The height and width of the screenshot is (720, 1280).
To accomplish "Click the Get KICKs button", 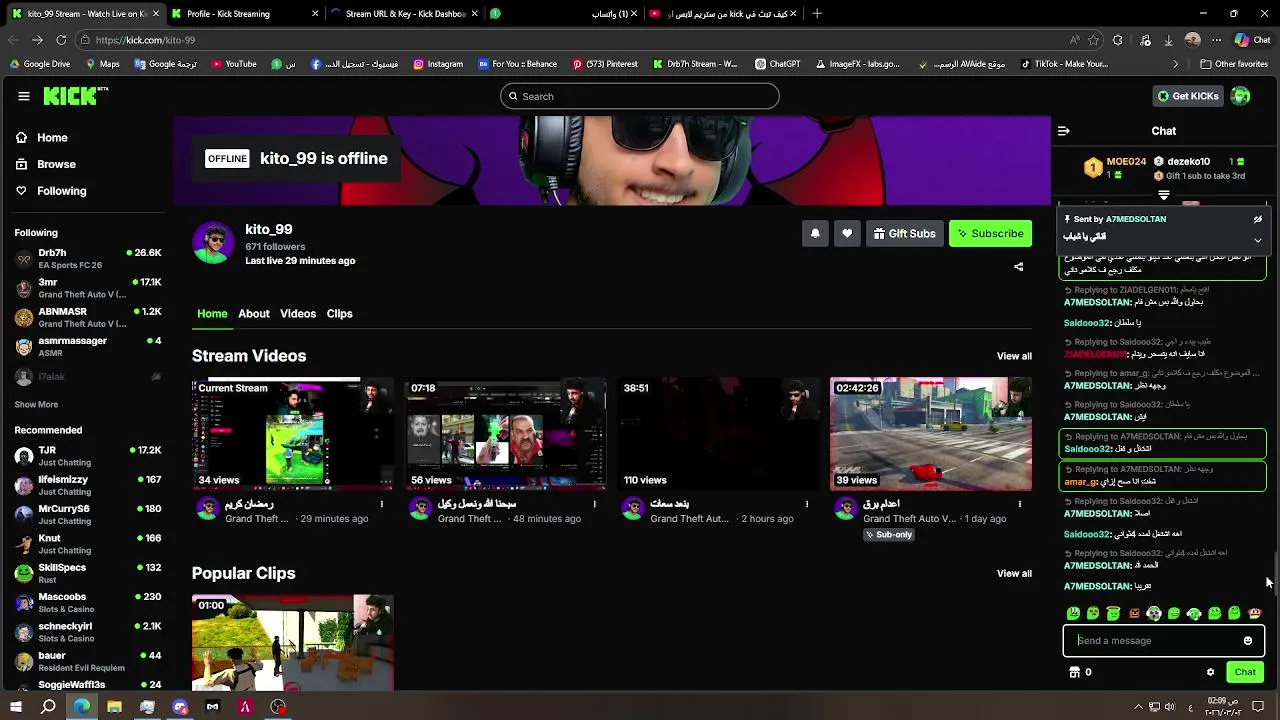I will coord(1188,96).
